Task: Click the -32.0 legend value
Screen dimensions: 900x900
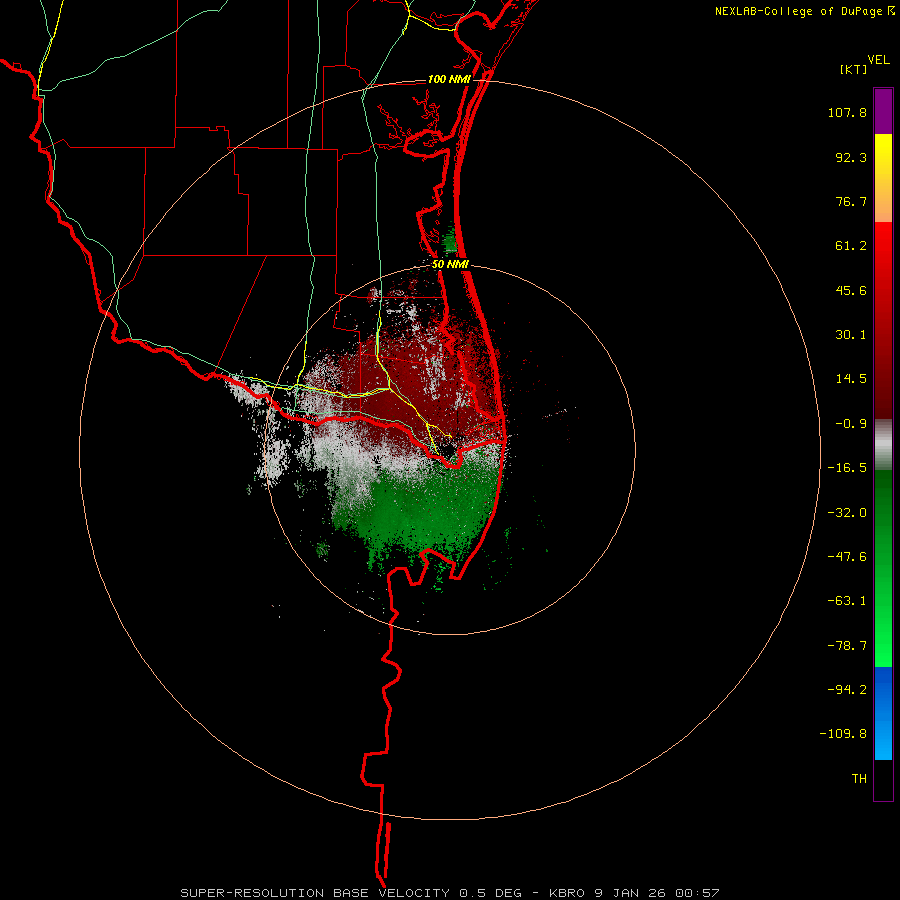Action: [x=847, y=513]
